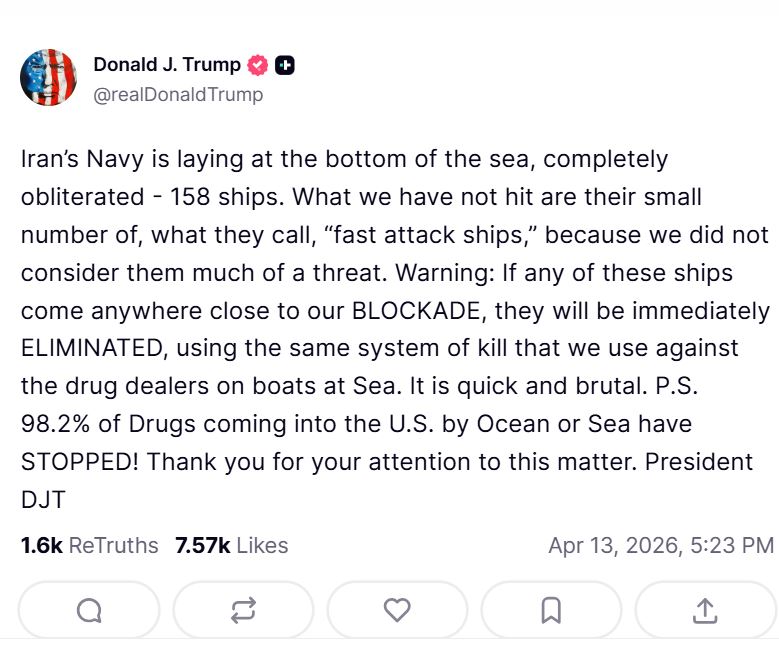Click the @realDonaldTrump handle
Screen dimensions: 779x657
178,95
